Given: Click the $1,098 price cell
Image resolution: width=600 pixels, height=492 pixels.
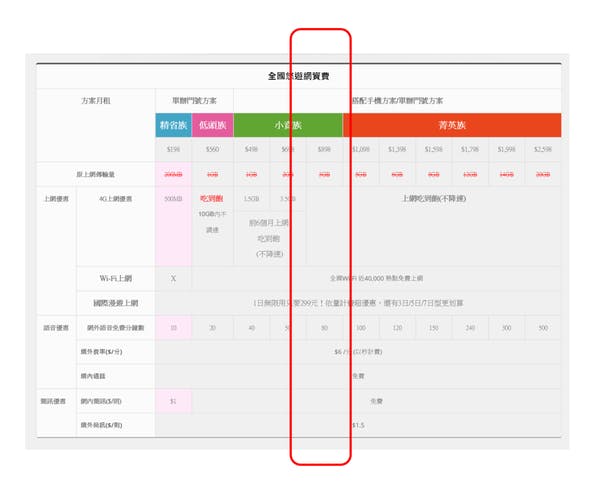Looking at the screenshot, I should click(361, 149).
